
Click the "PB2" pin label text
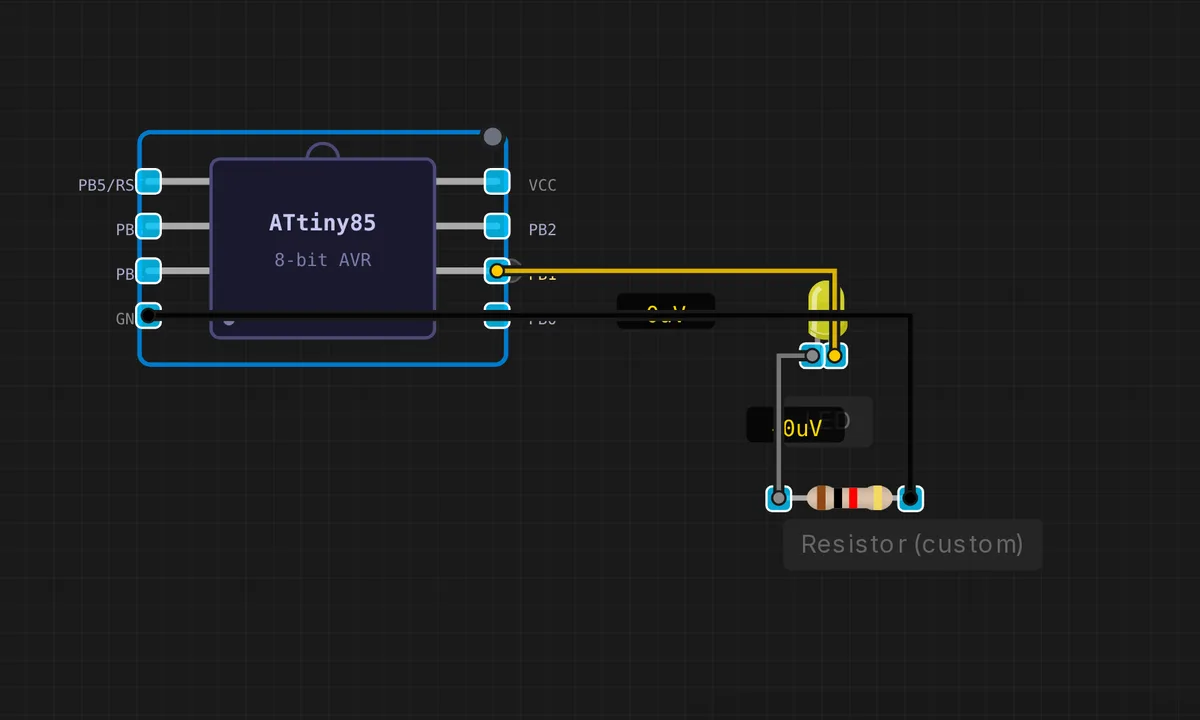(542, 230)
